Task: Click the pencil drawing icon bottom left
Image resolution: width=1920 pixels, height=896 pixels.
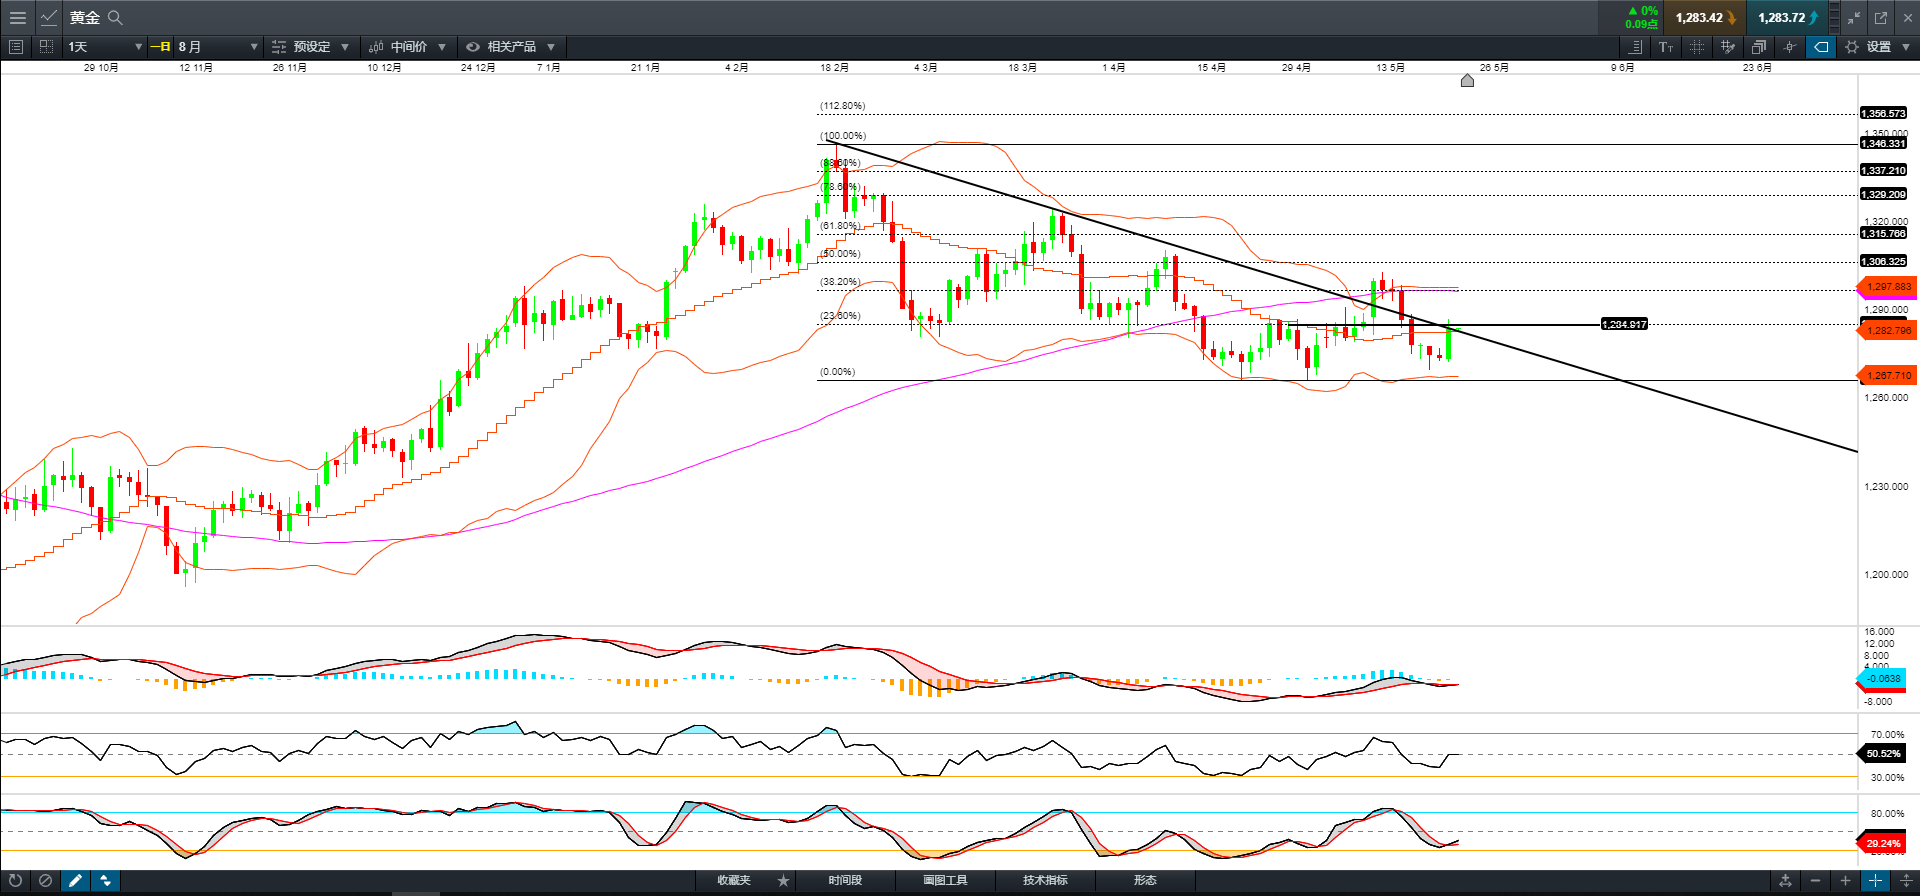Action: [75, 881]
